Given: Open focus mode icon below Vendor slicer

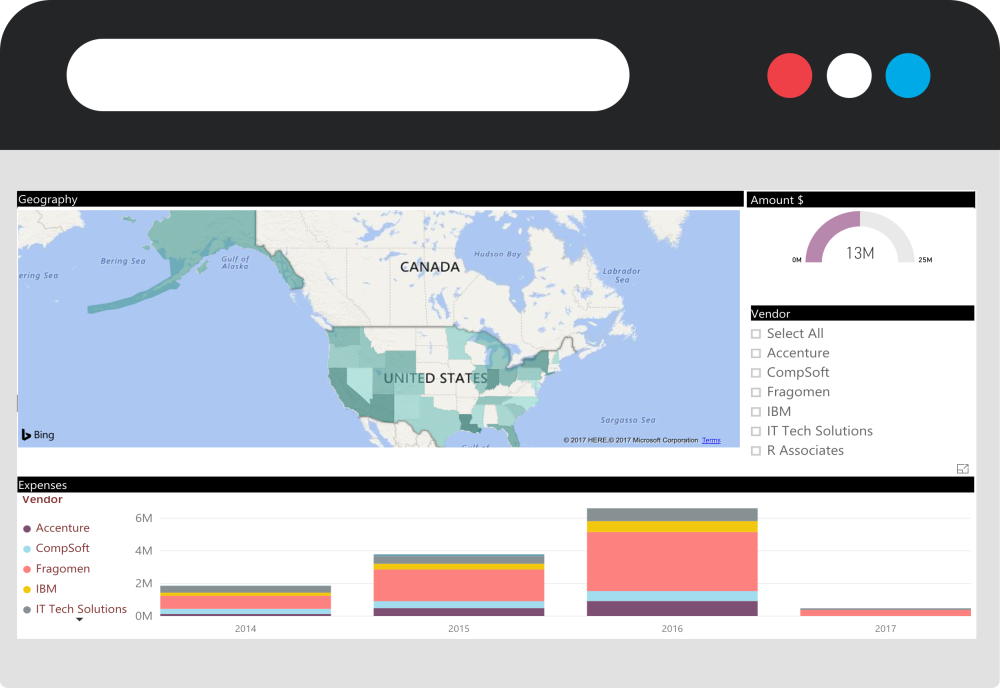Looking at the screenshot, I should 962,468.
